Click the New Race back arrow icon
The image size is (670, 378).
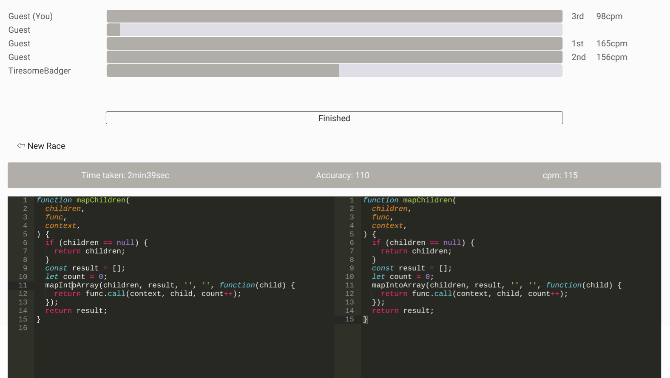point(21,146)
